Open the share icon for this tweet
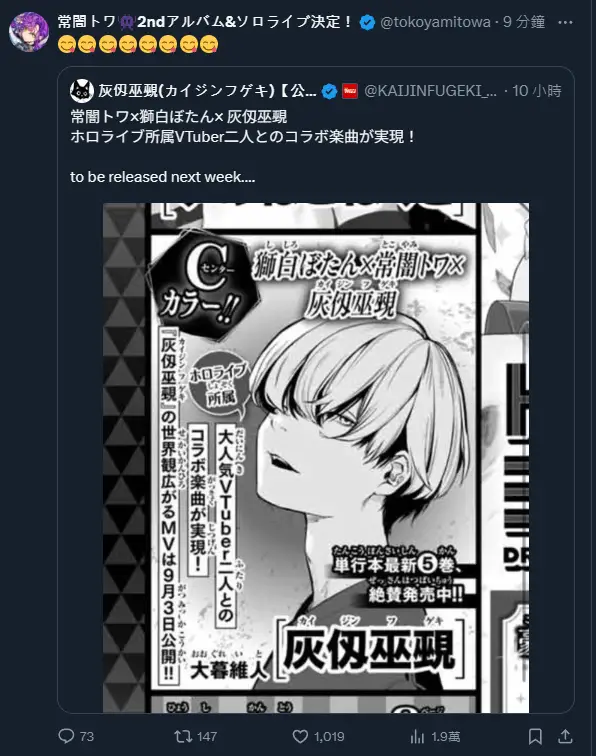 point(565,736)
